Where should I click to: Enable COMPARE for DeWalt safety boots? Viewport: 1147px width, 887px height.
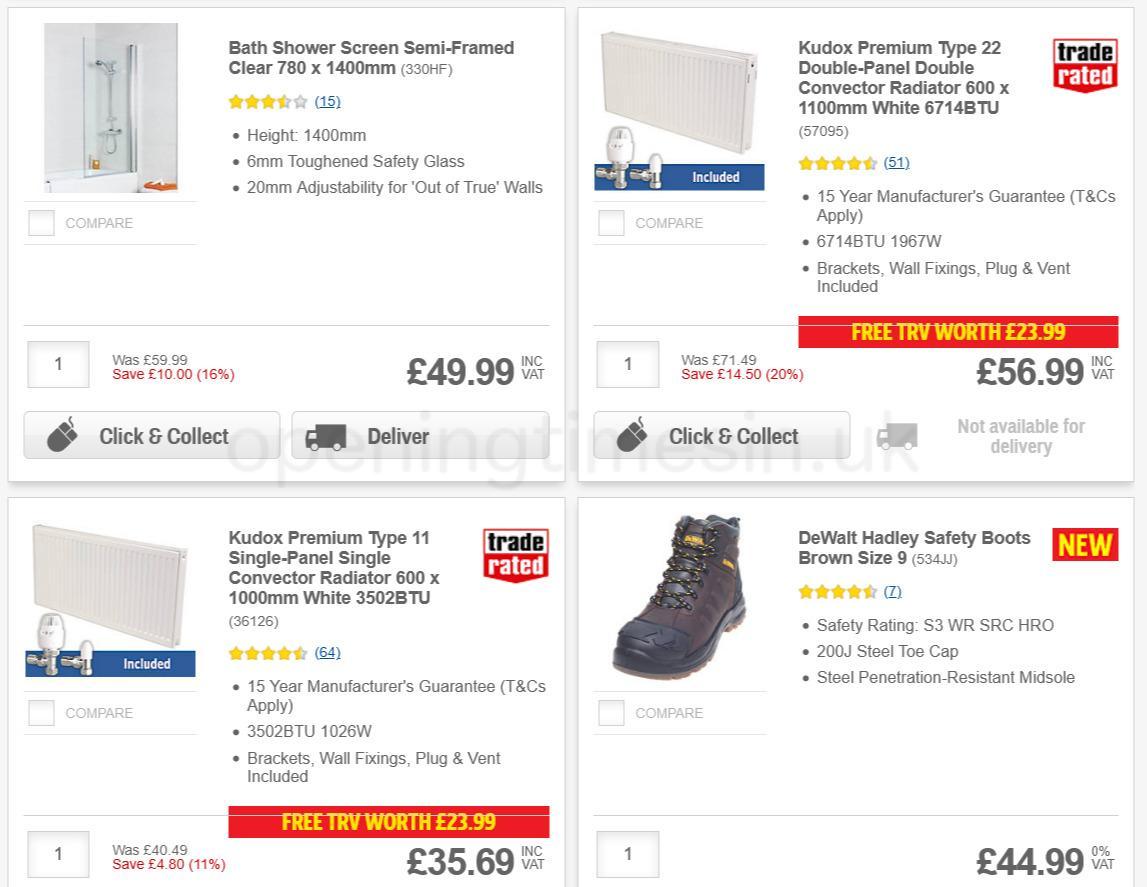coord(610,713)
